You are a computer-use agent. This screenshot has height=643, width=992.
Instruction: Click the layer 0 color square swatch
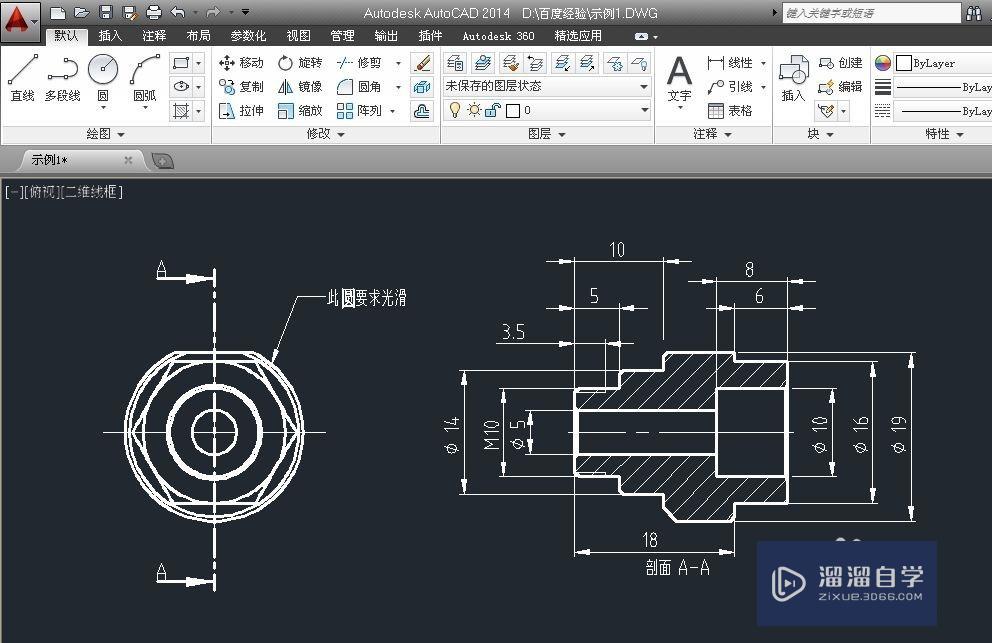point(513,111)
